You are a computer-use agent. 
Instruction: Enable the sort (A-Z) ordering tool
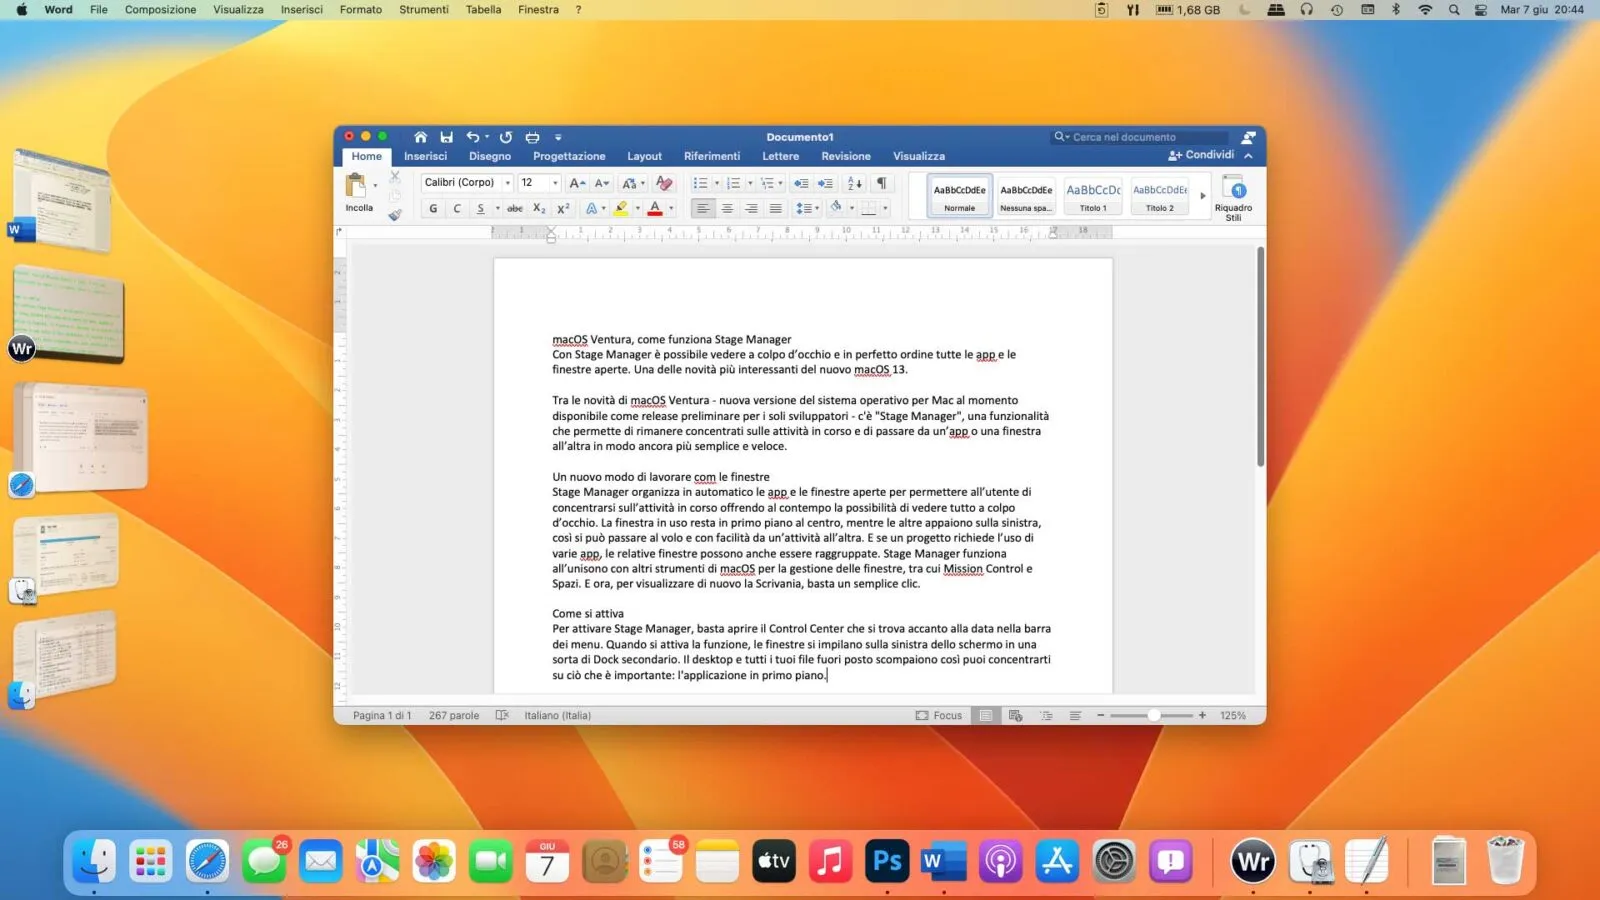(x=852, y=183)
